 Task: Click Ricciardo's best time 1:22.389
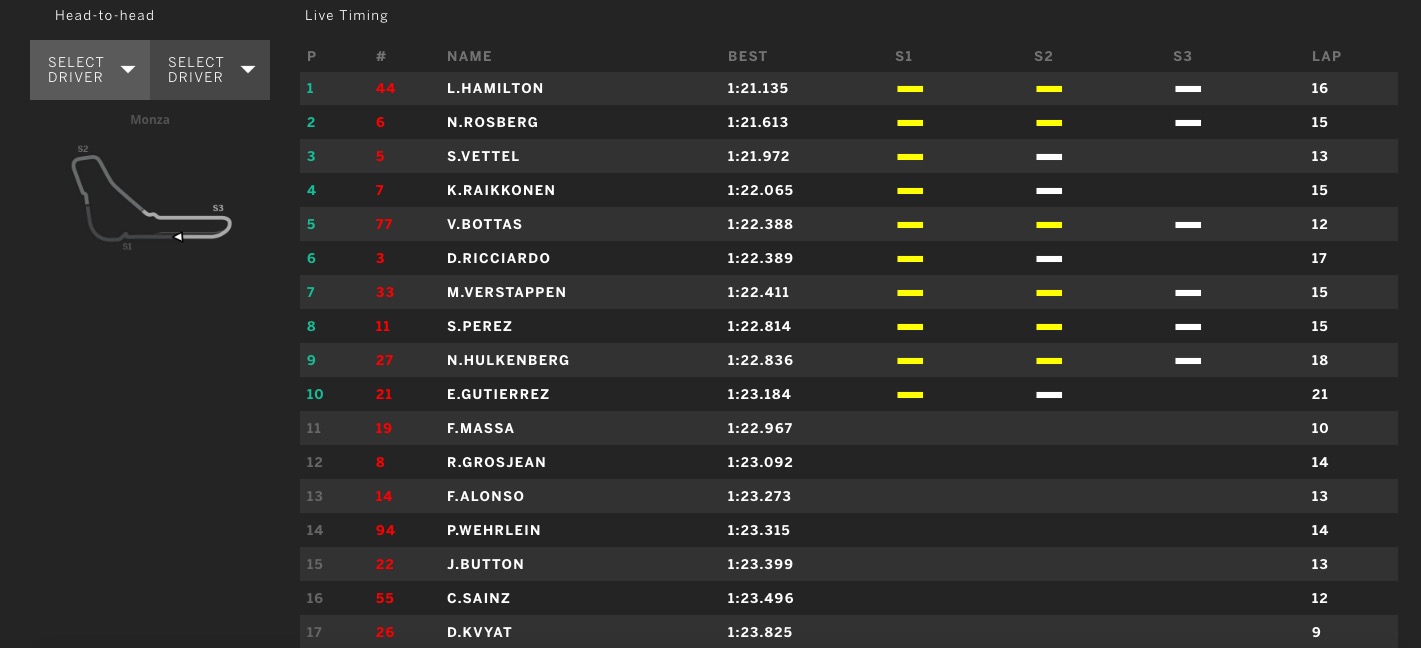[758, 259]
